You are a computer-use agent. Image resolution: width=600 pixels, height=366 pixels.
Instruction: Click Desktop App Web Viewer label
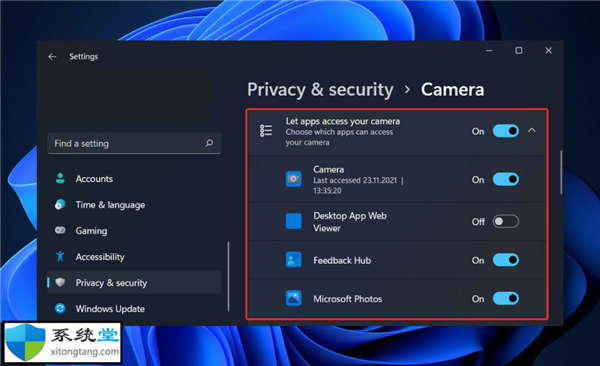[x=350, y=222]
